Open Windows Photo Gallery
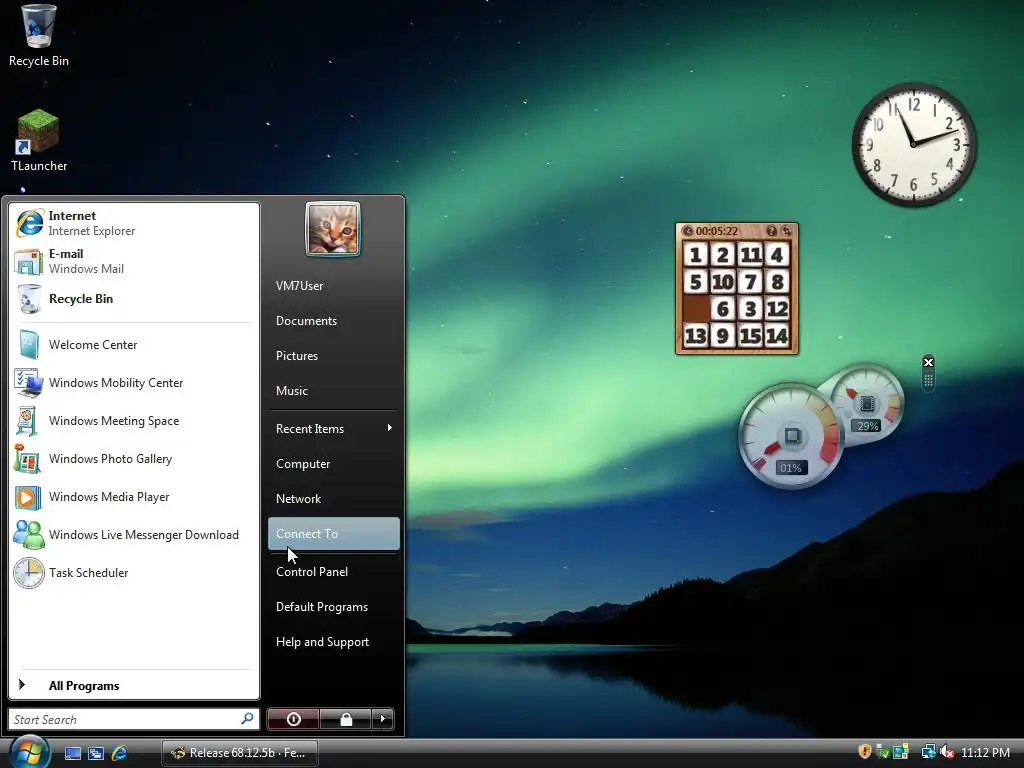This screenshot has height=768, width=1024. [x=134, y=459]
